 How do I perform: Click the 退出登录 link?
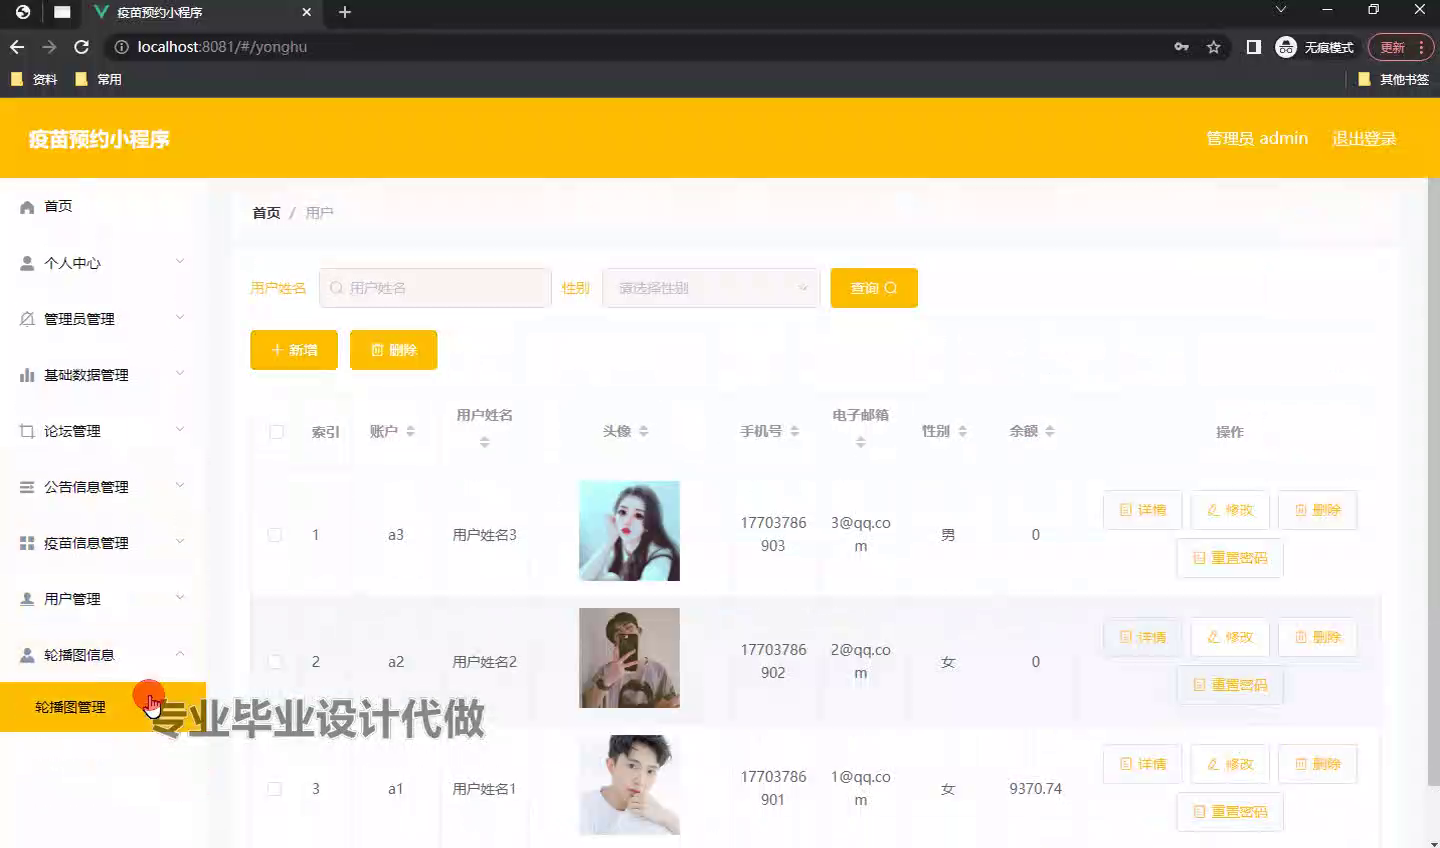[x=1364, y=139]
